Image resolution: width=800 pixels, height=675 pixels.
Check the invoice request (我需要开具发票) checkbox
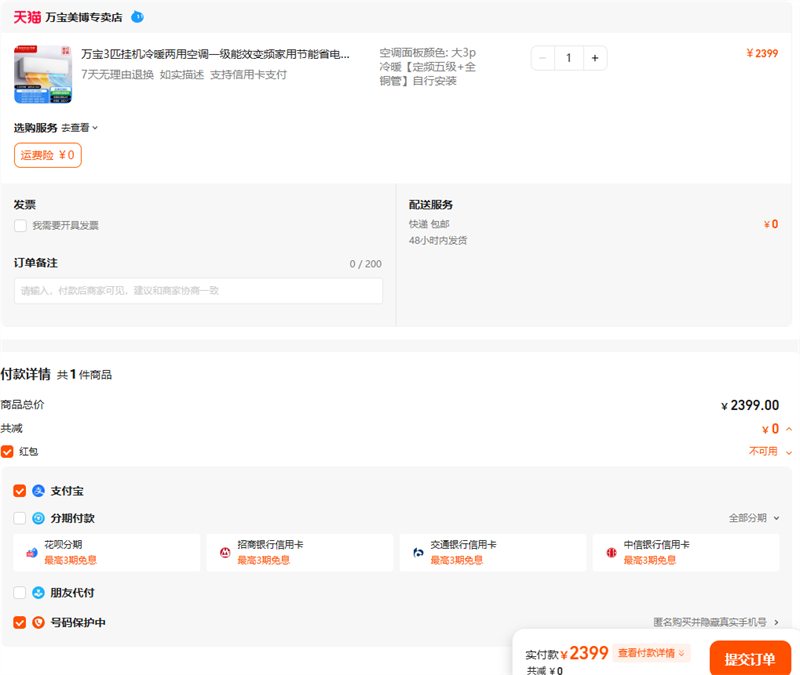coord(20,226)
